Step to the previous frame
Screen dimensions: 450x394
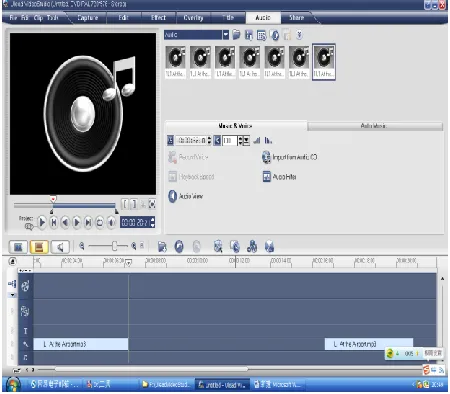65,222
